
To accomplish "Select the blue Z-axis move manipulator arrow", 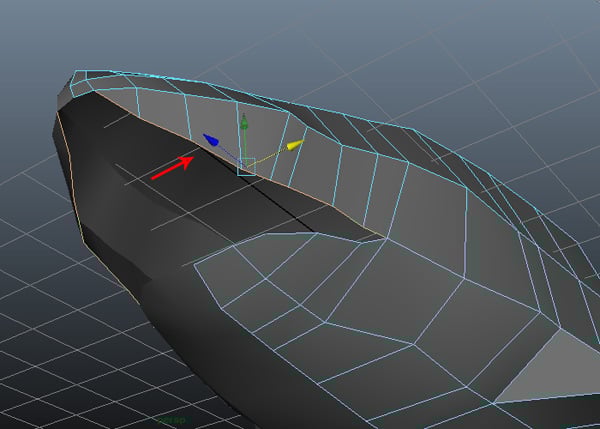I will 211,140.
